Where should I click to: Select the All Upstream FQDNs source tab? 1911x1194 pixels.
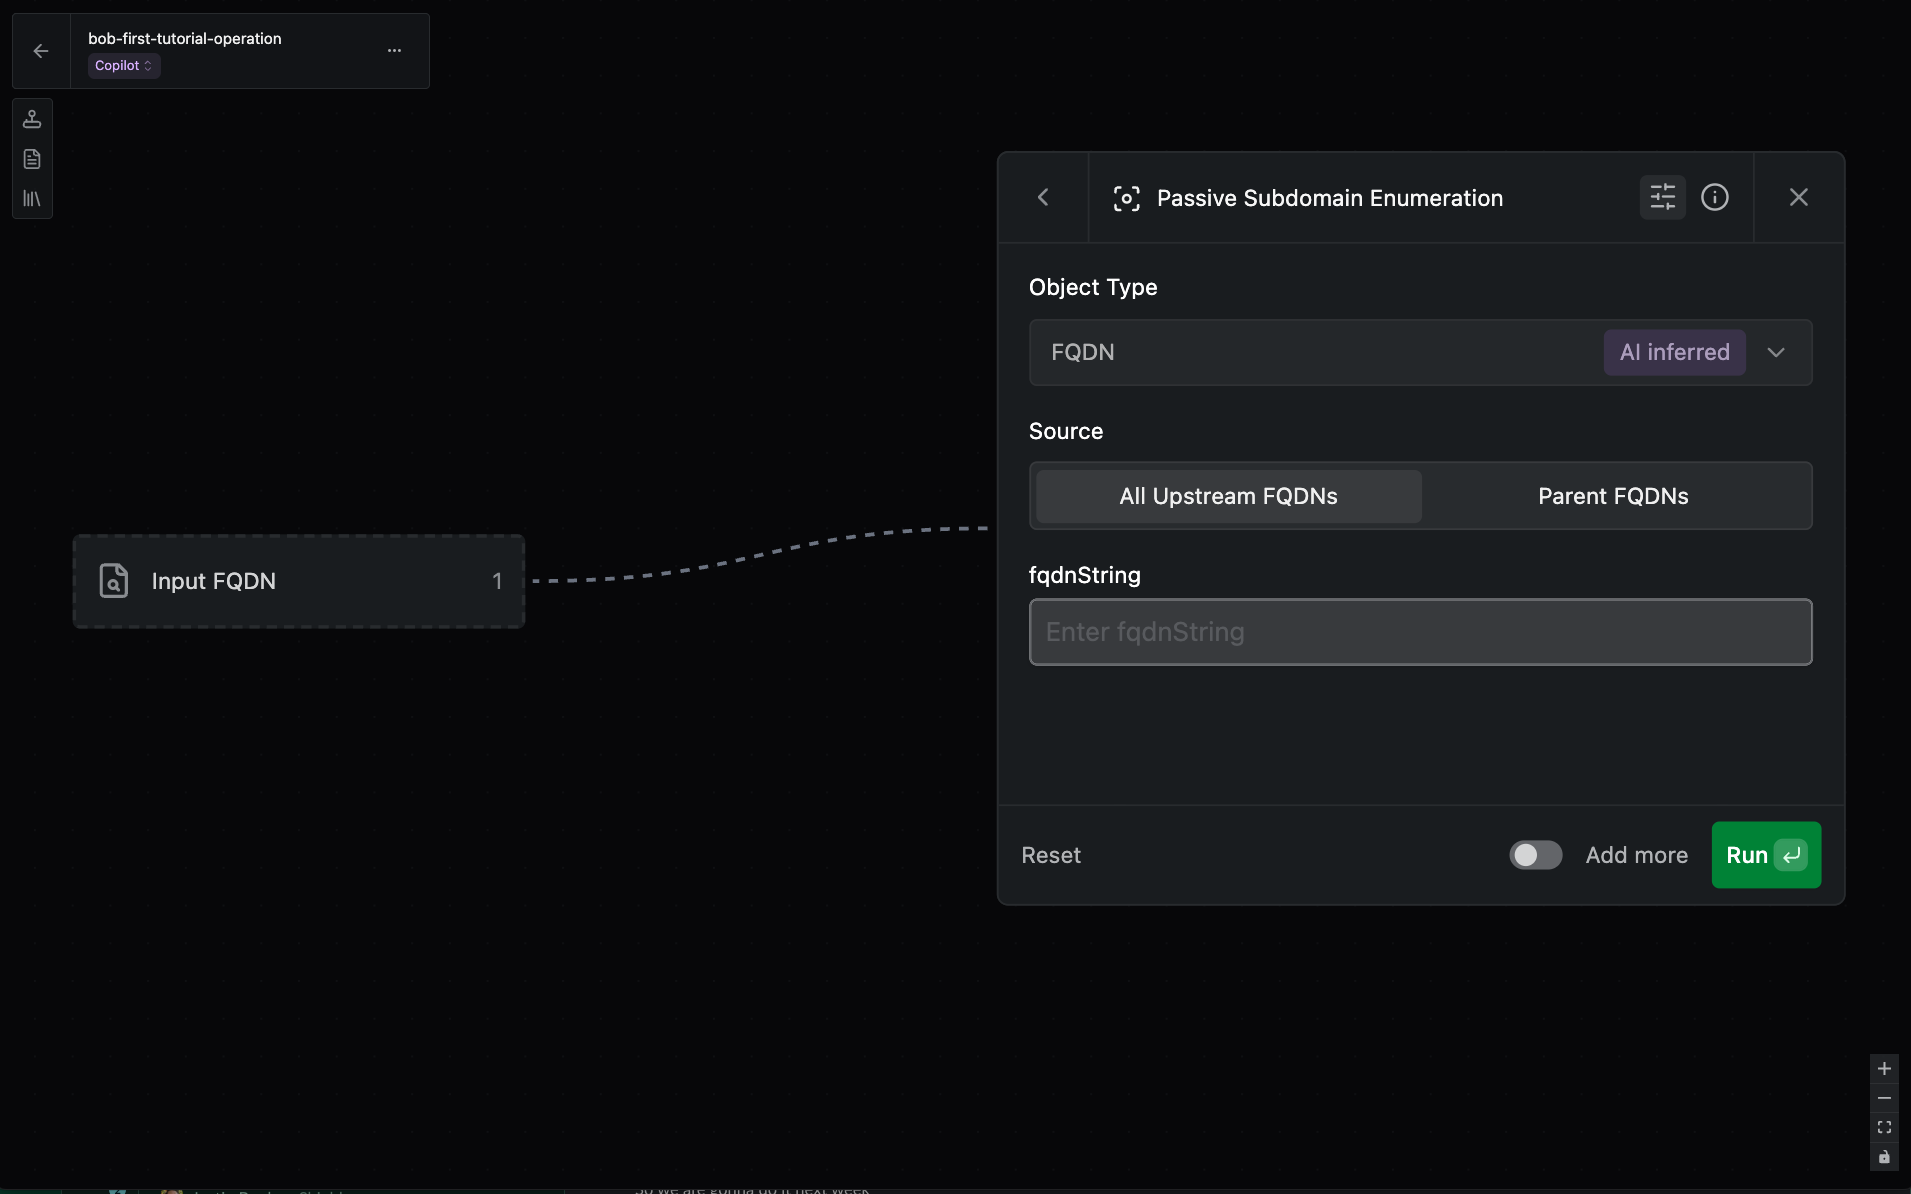click(1228, 496)
